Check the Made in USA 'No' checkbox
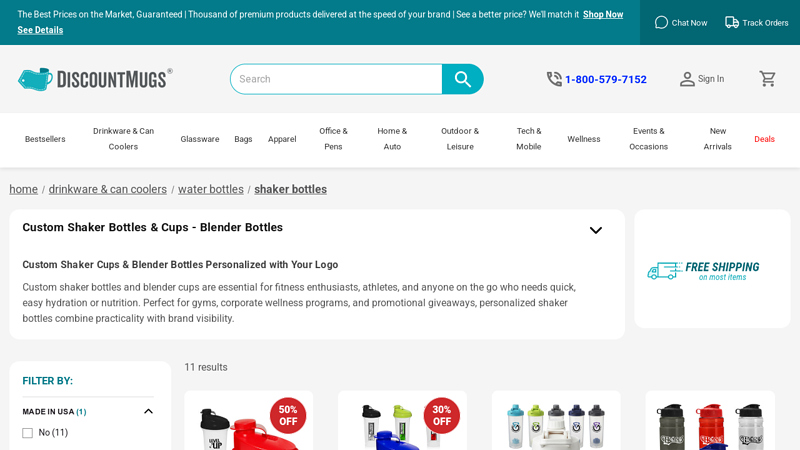Image resolution: width=800 pixels, height=450 pixels. point(28,433)
